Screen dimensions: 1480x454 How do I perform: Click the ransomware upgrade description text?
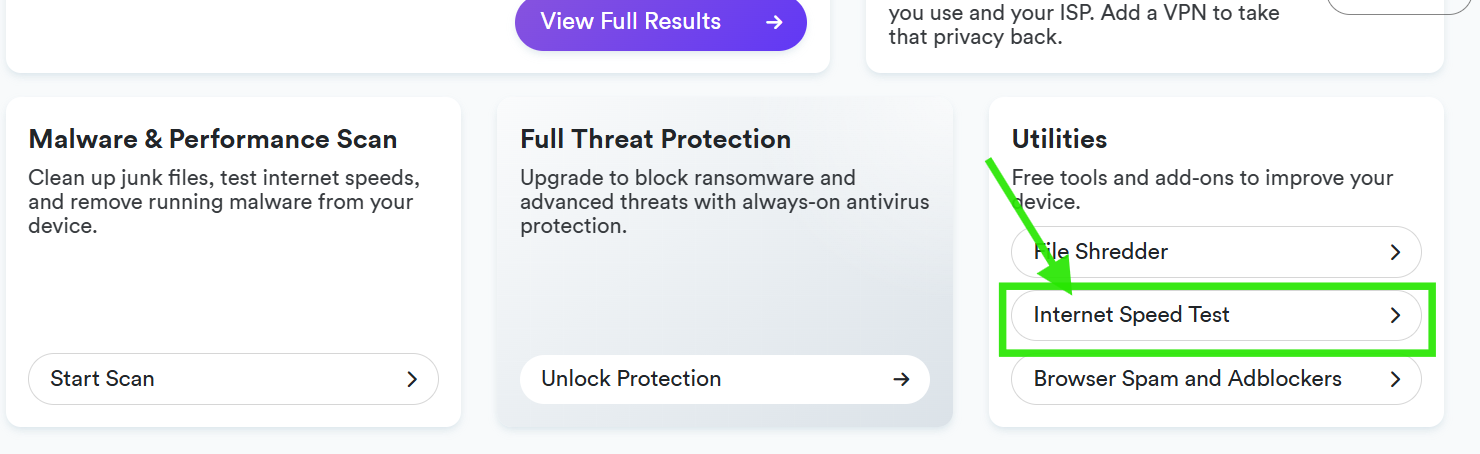pos(725,202)
